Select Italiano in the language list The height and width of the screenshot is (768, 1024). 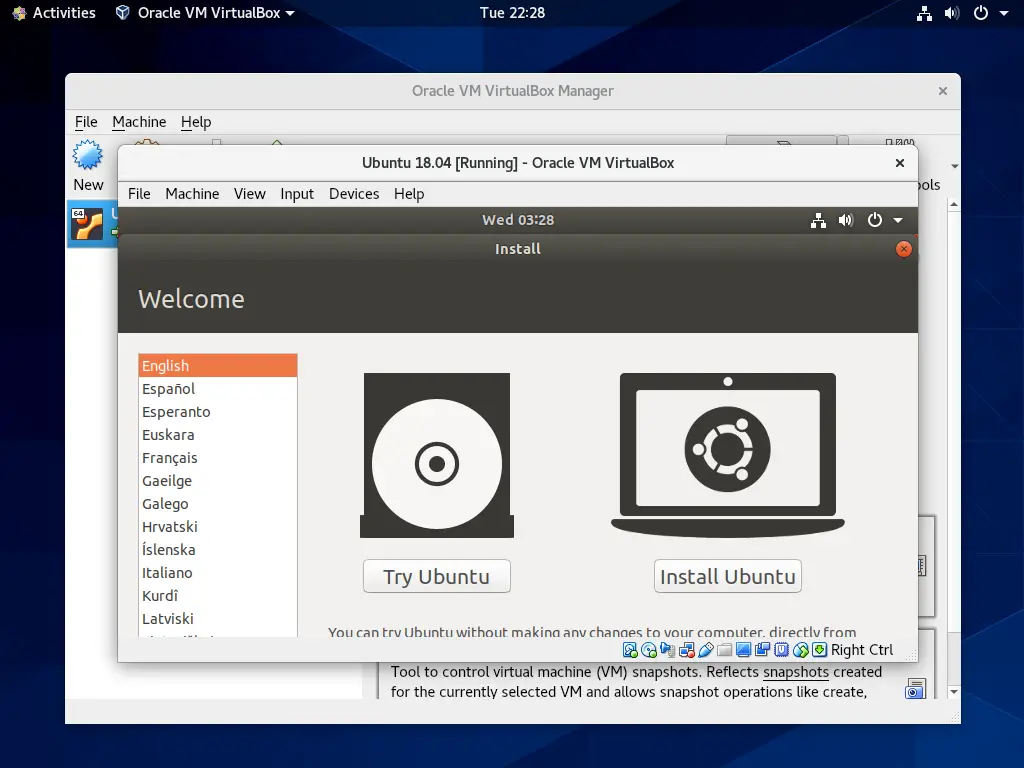[218, 573]
